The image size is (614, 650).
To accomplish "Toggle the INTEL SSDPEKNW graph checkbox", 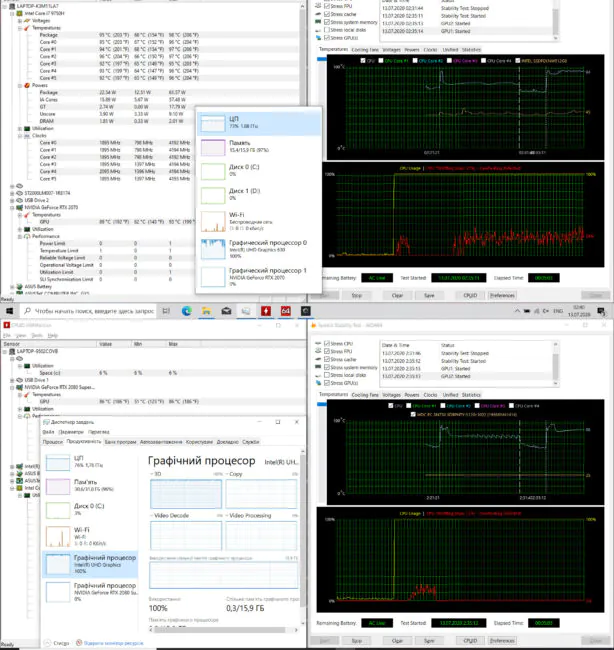I will (x=518, y=61).
